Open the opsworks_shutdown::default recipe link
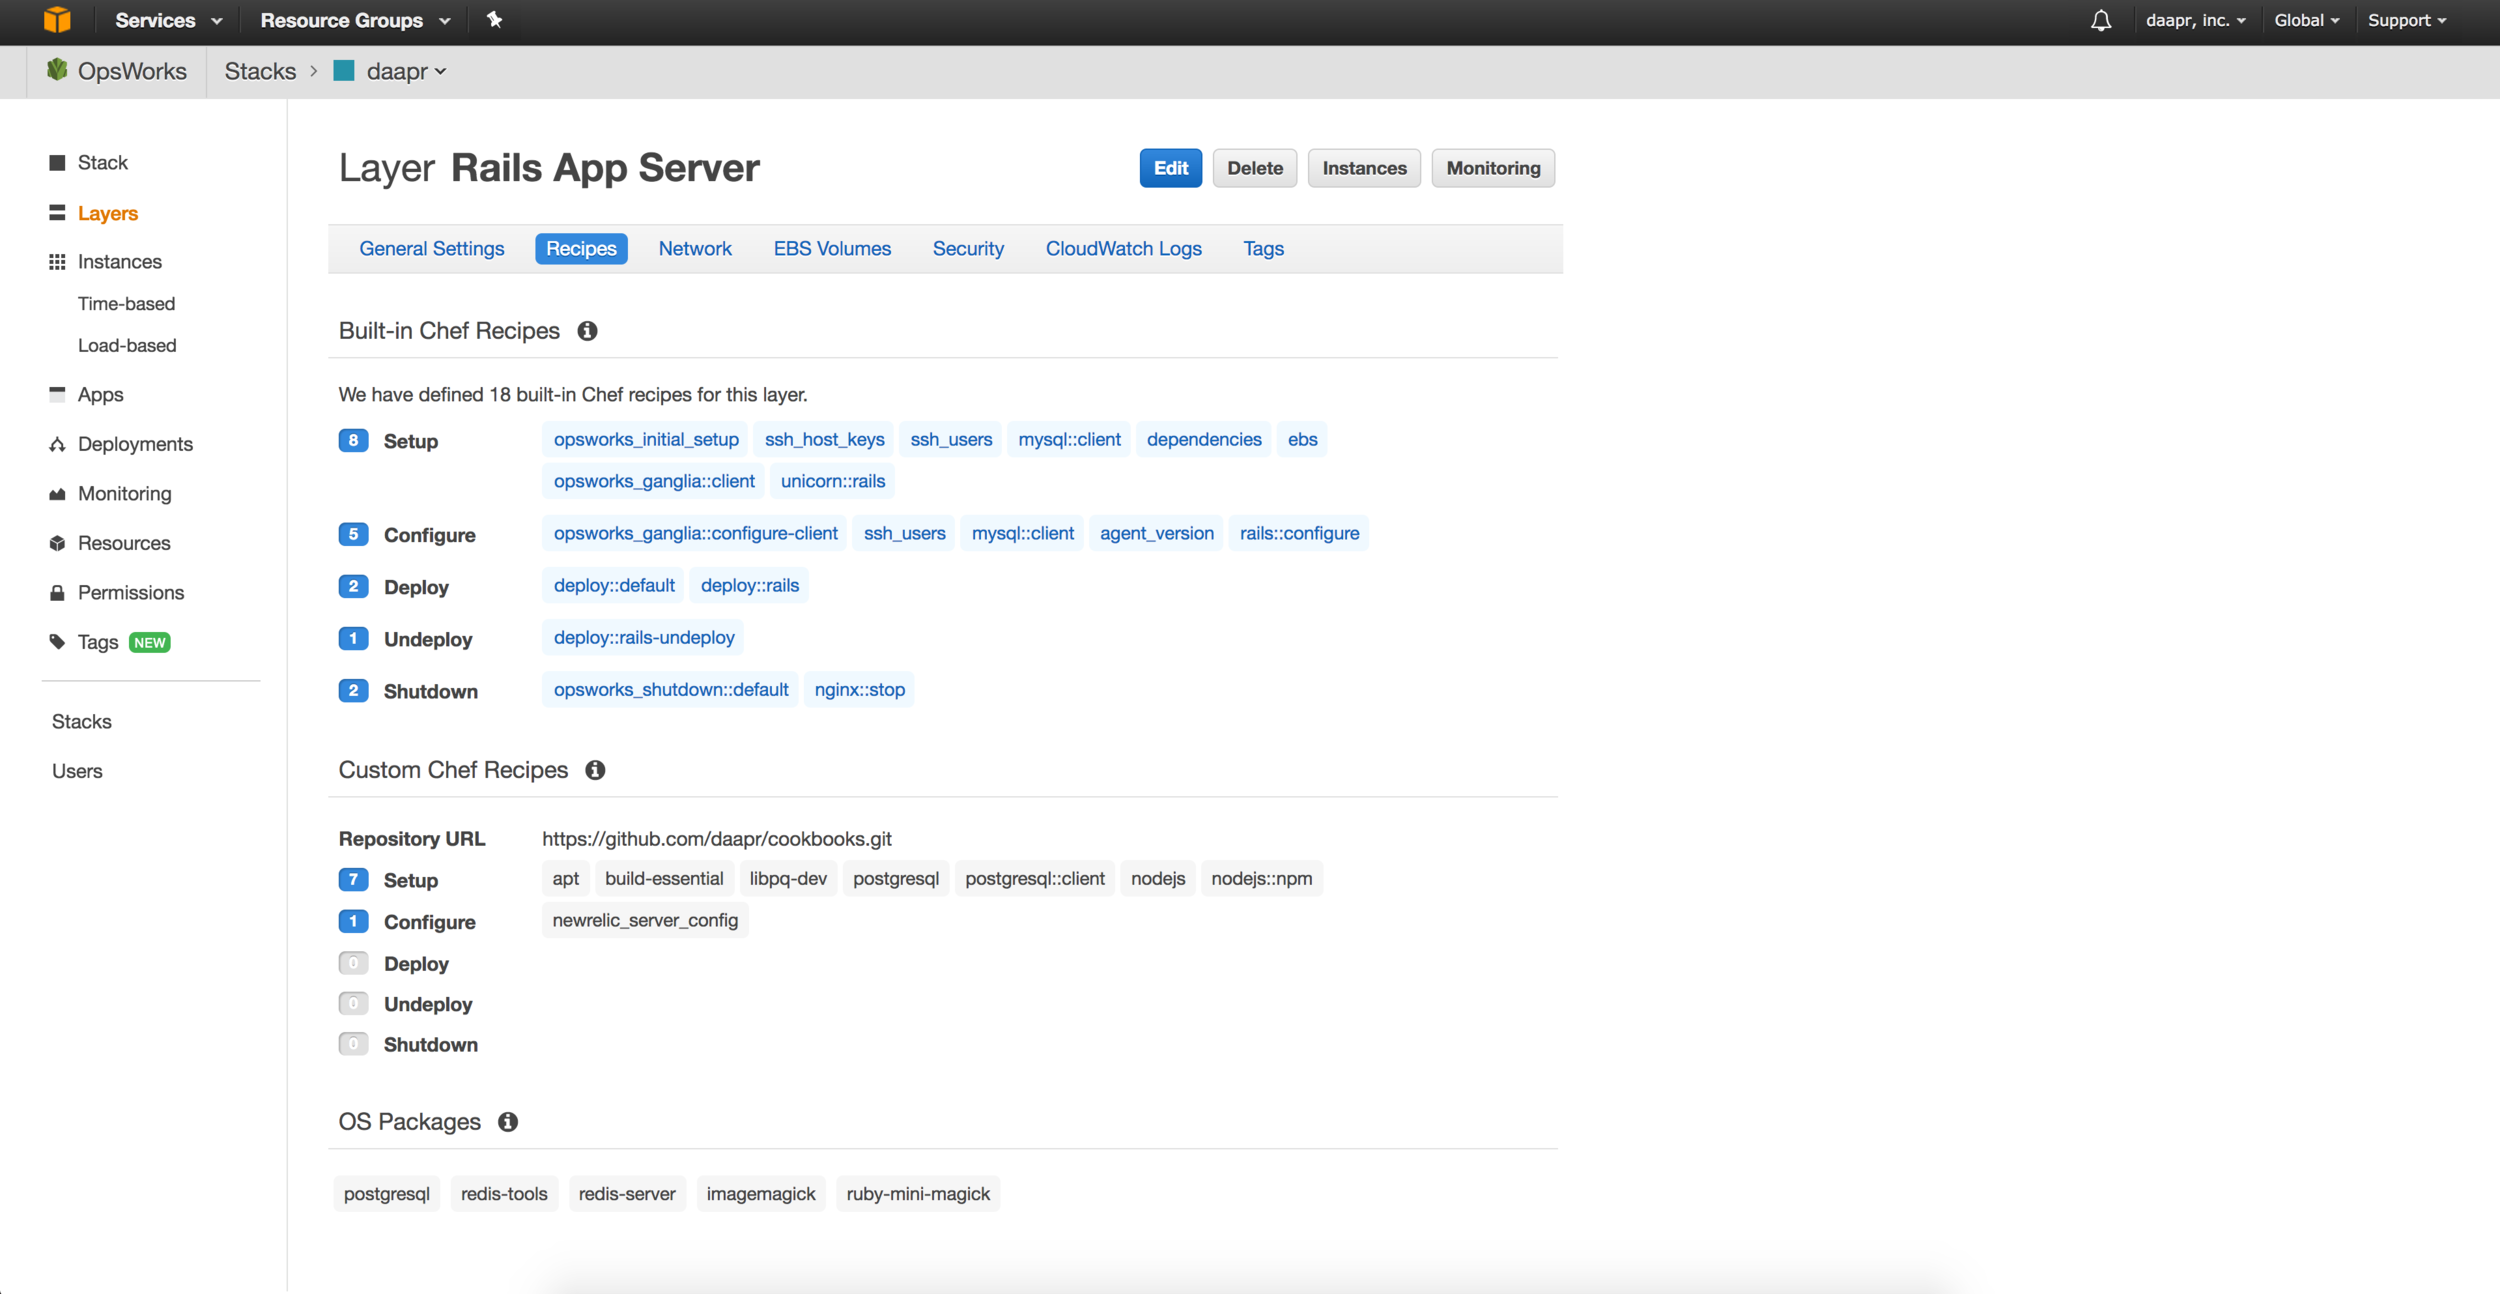This screenshot has width=2500, height=1294. pos(671,690)
